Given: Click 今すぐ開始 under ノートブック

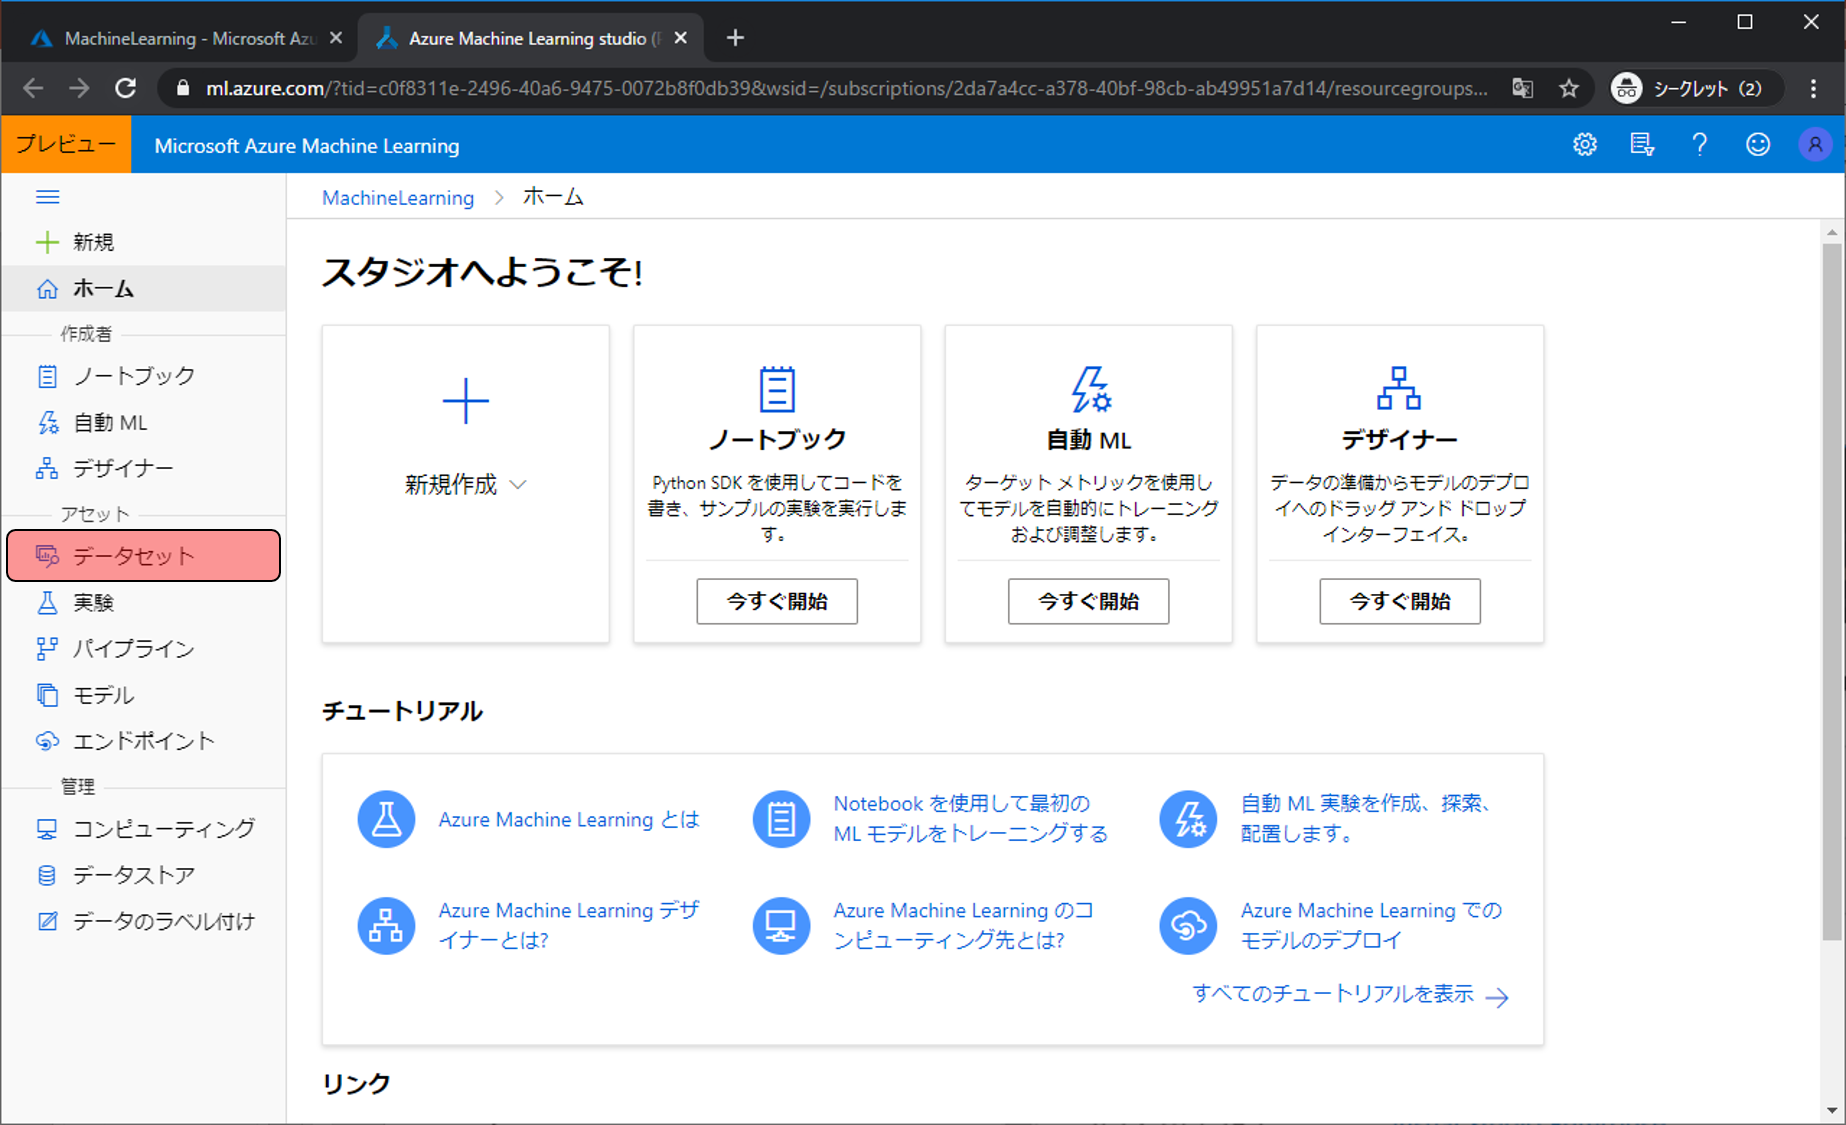Looking at the screenshot, I should point(776,601).
